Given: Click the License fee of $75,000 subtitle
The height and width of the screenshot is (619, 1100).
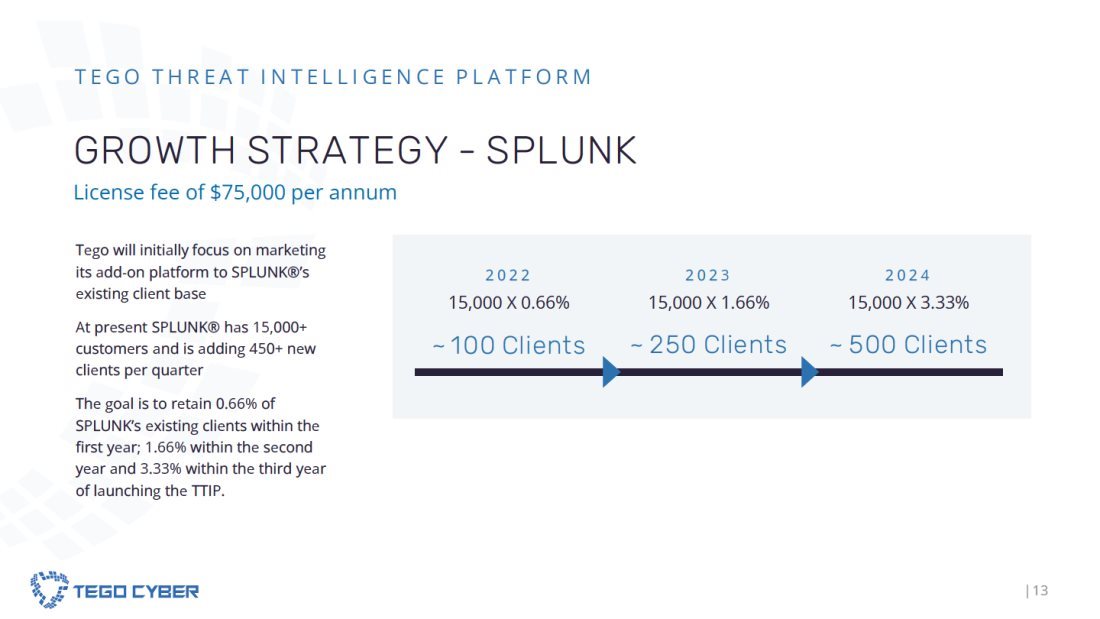Looking at the screenshot, I should point(235,192).
